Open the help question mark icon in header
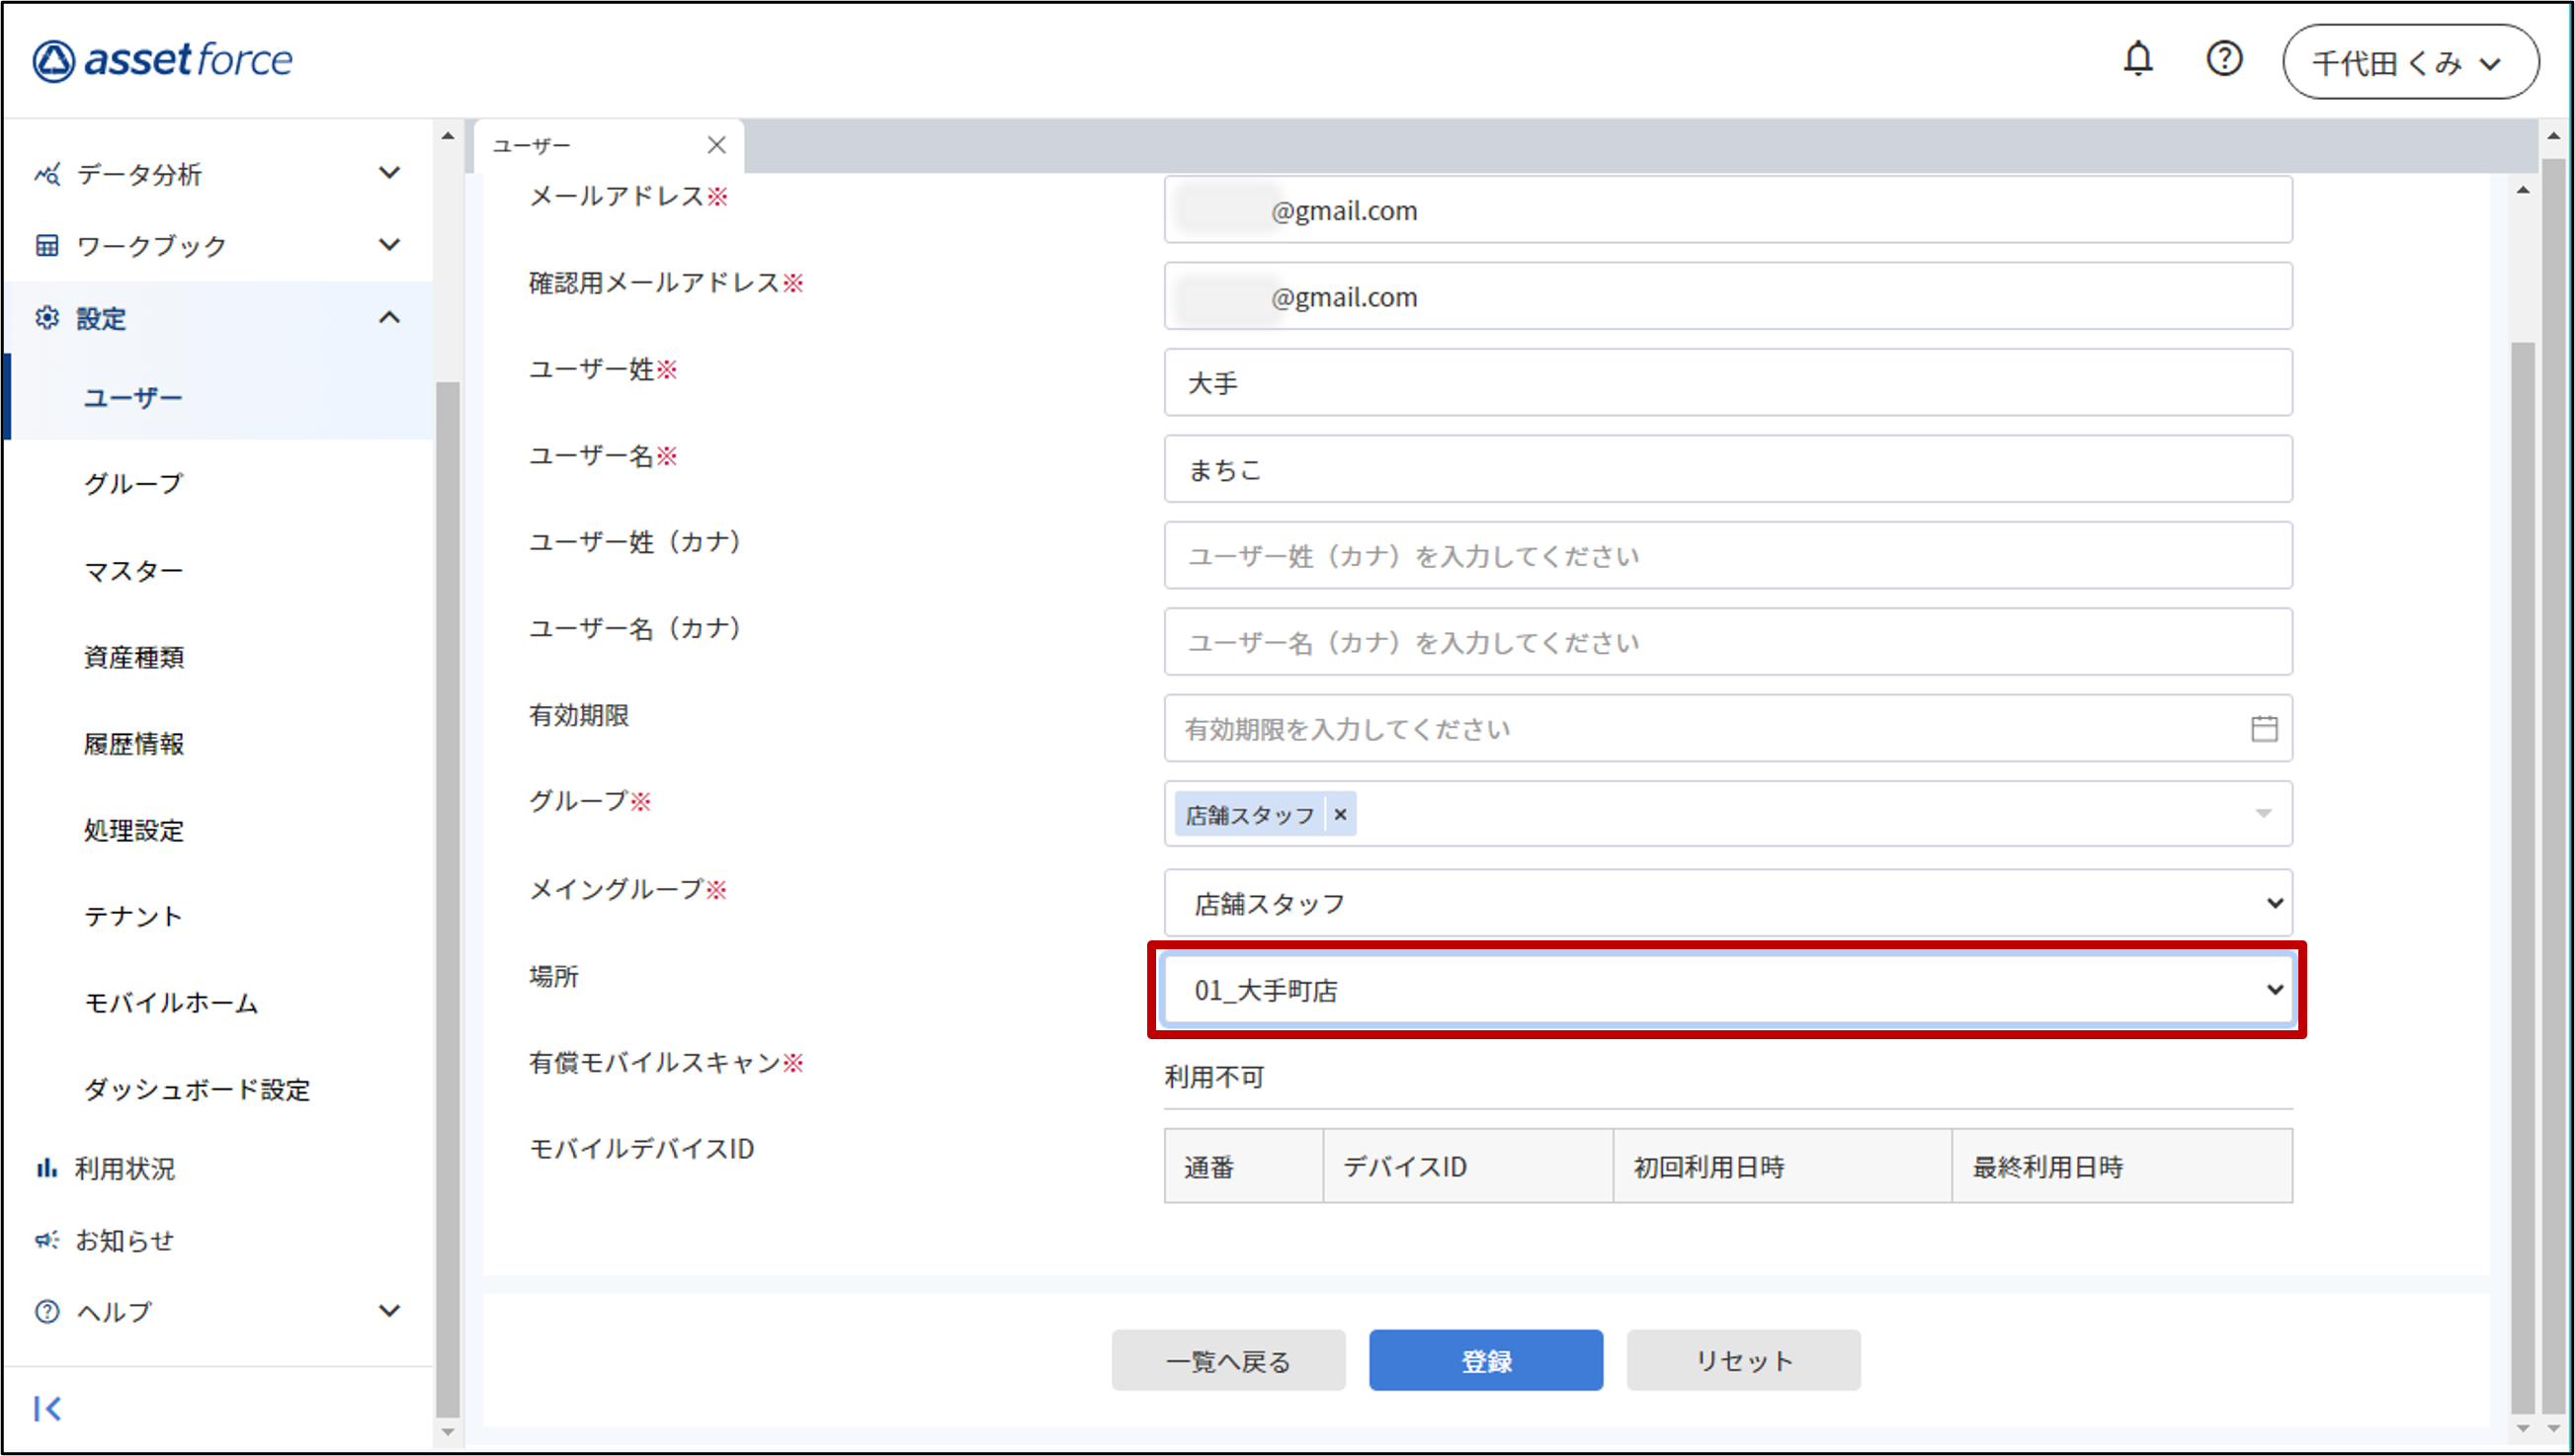The width and height of the screenshot is (2575, 1456). click(x=2223, y=59)
